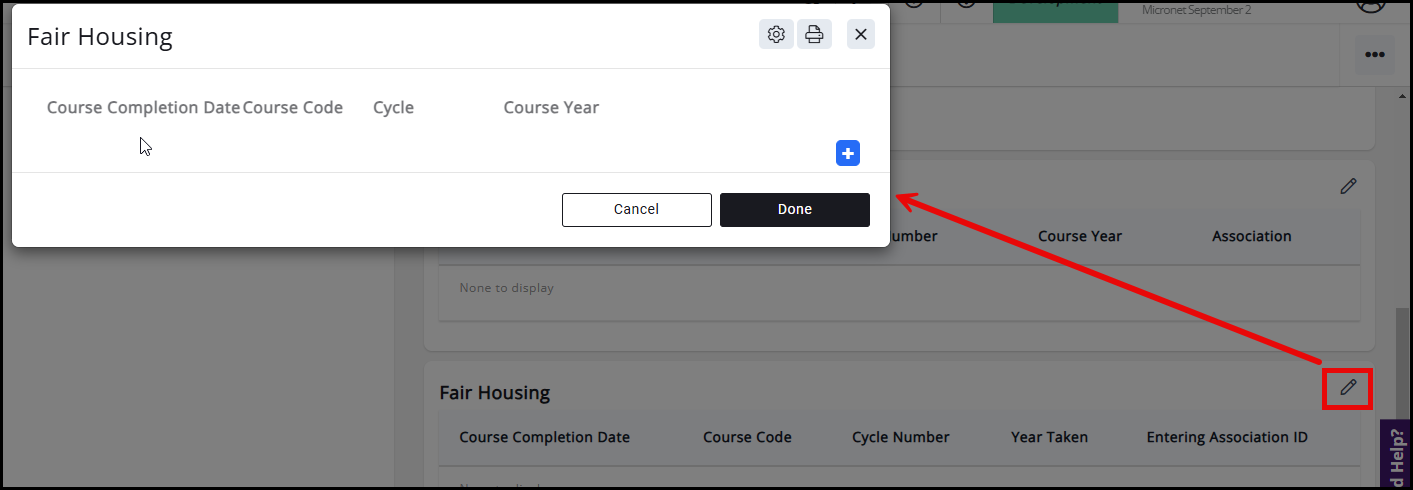Click dialog's Course Year column header
Screen dimensions: 1413x490
[551, 108]
